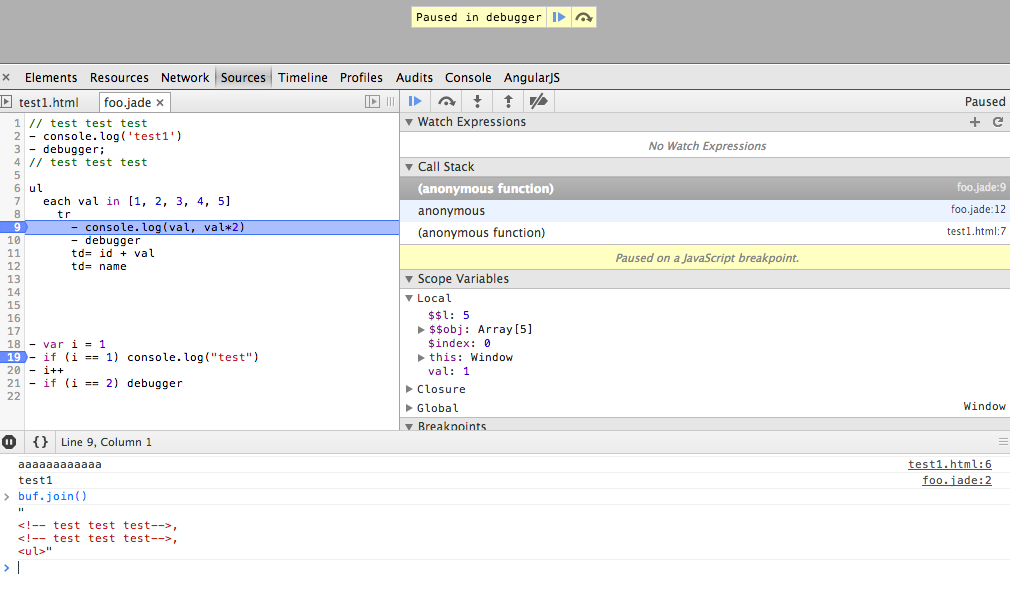
Task: Switch to the Resources tab
Action: [x=119, y=77]
